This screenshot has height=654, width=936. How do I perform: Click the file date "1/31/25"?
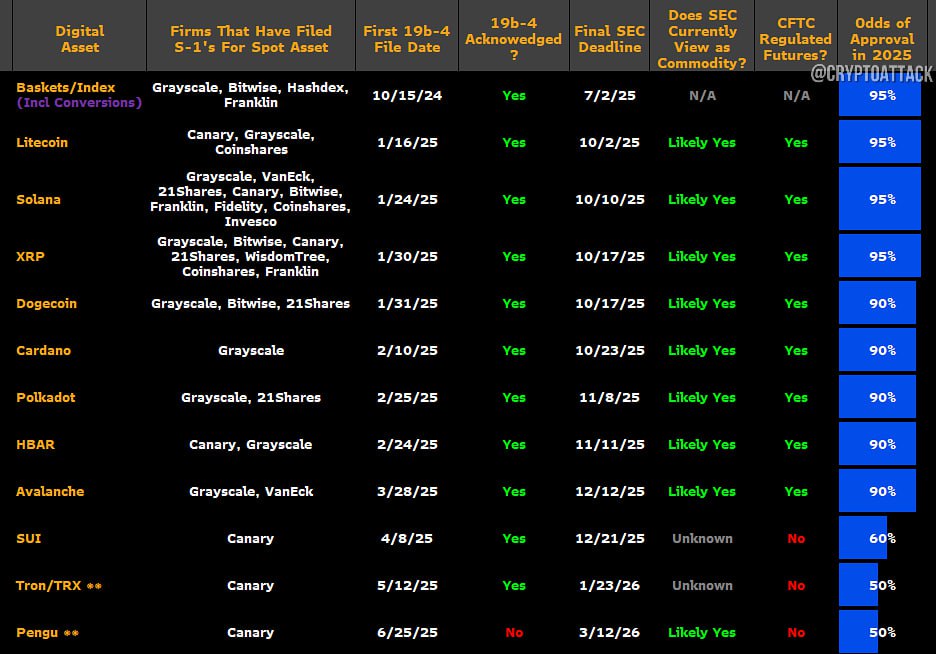point(407,304)
